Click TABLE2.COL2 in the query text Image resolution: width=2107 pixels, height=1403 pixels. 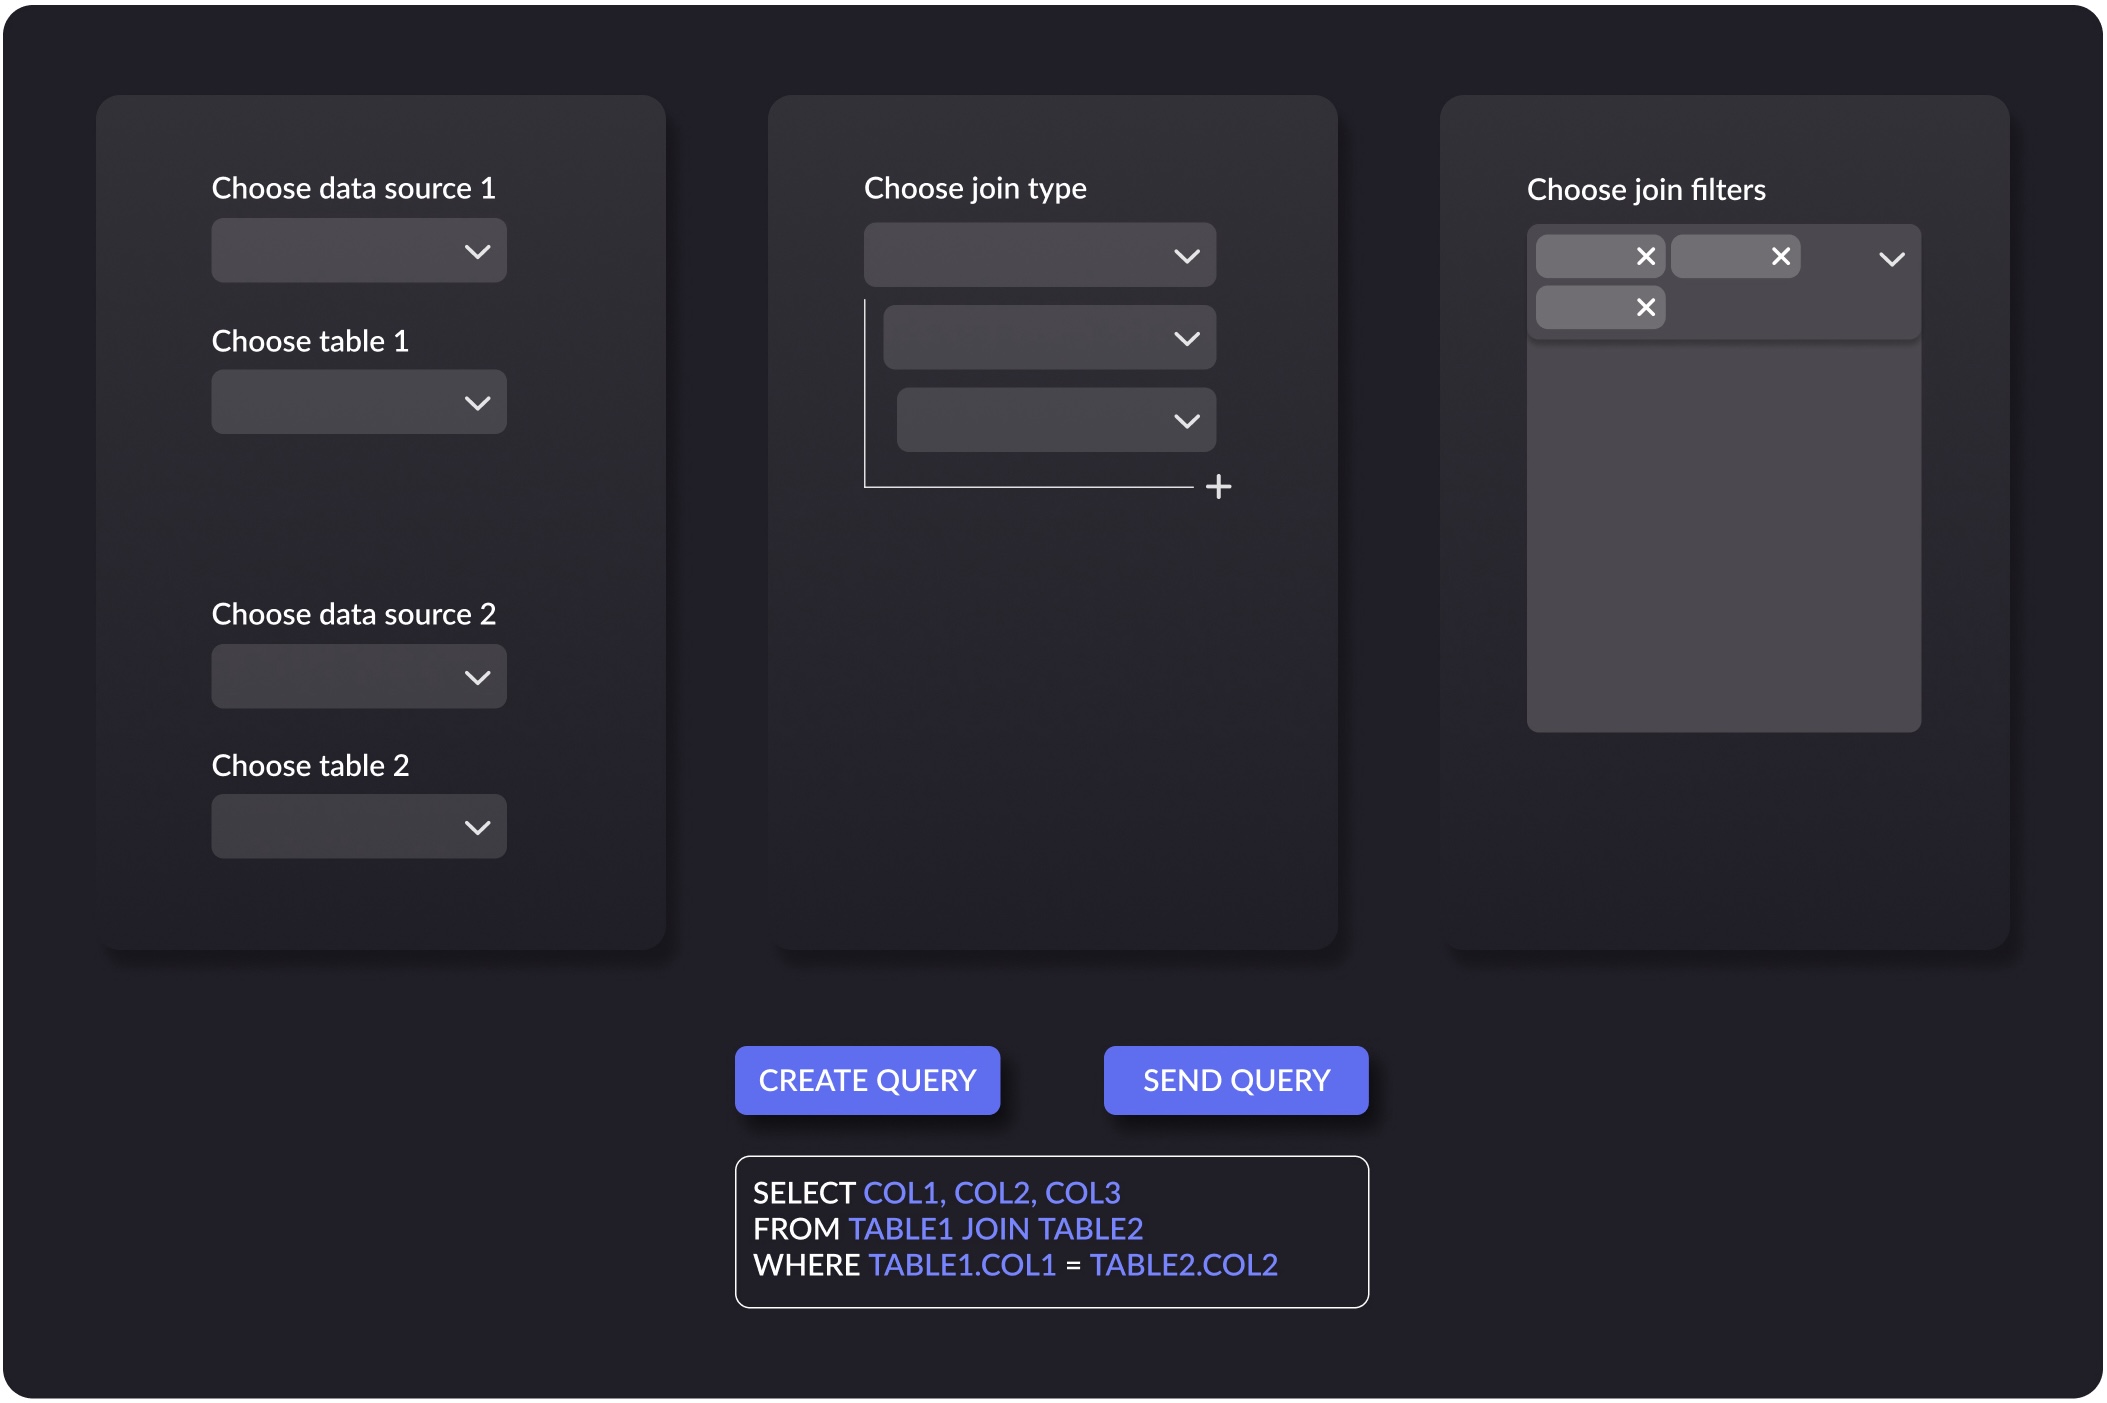[x=1184, y=1265]
